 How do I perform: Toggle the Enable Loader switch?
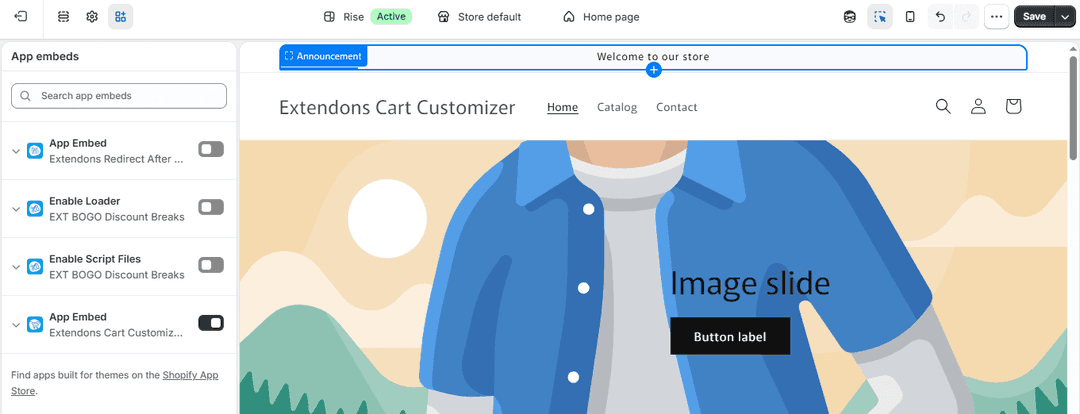click(211, 207)
